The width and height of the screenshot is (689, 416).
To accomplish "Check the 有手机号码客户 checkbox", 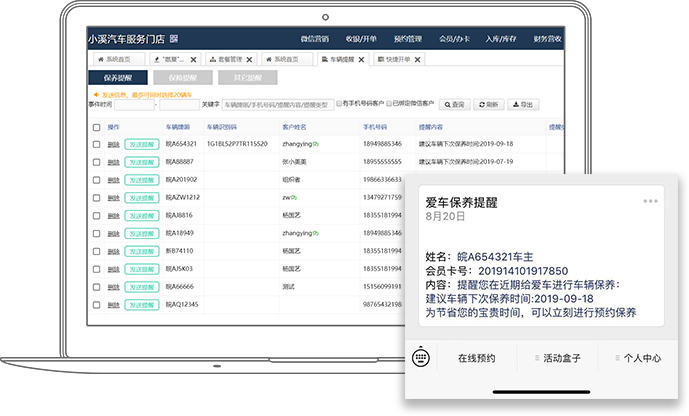I will tap(339, 104).
